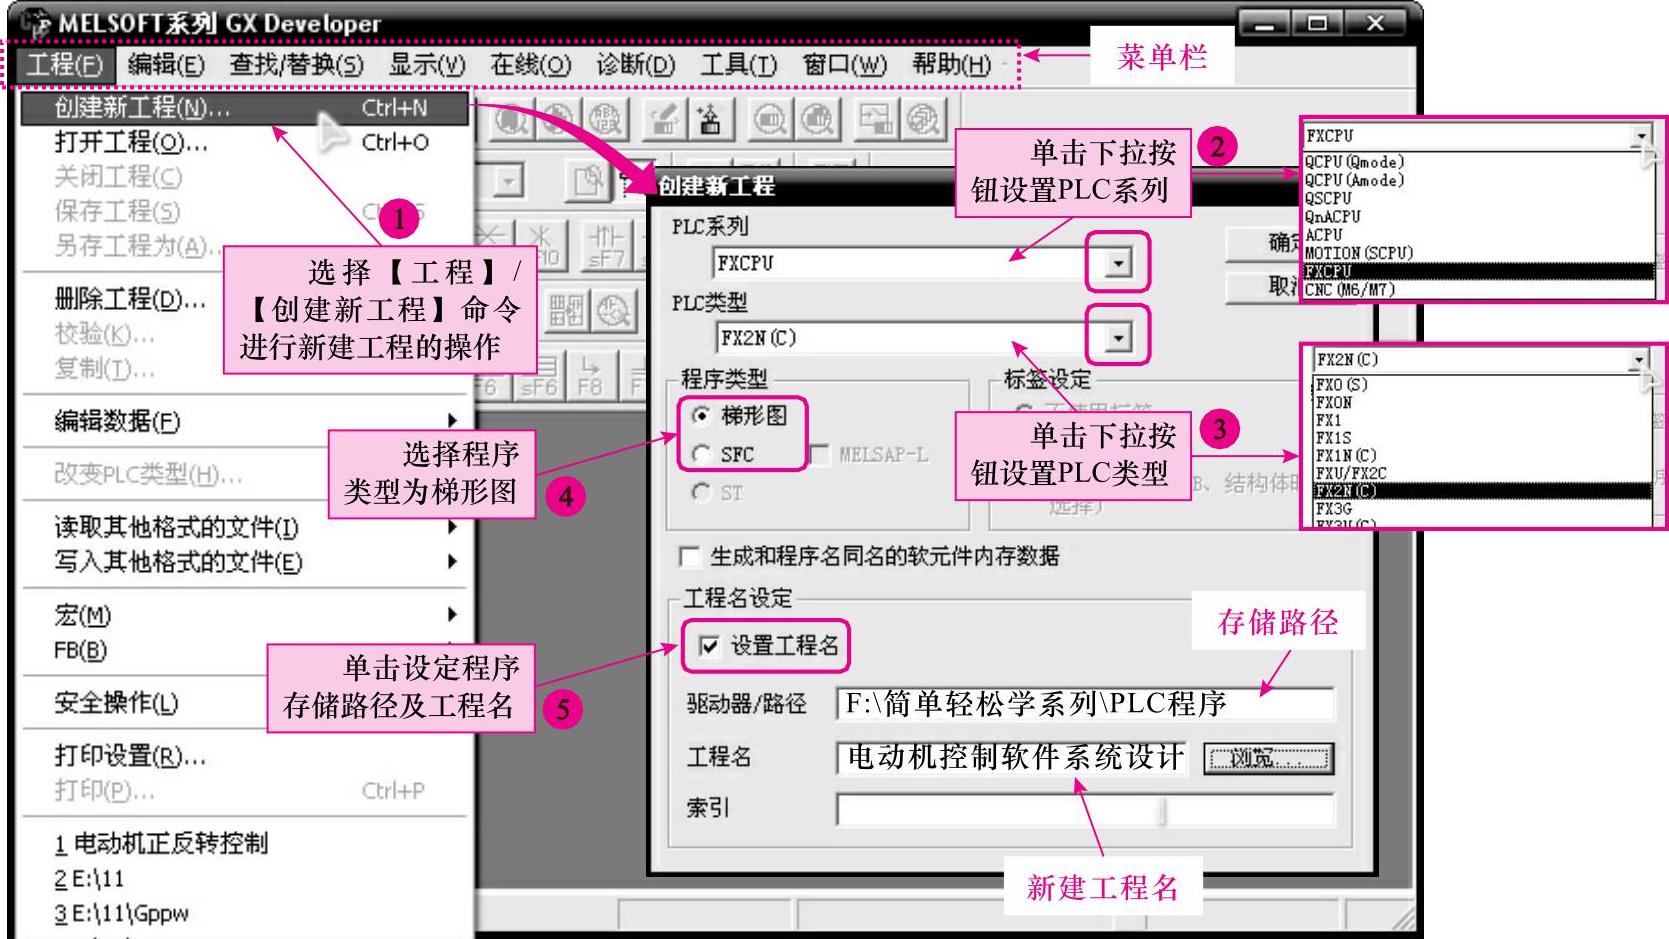Open the 诊断(D) menu
Image resolution: width=1669 pixels, height=939 pixels.
636,65
